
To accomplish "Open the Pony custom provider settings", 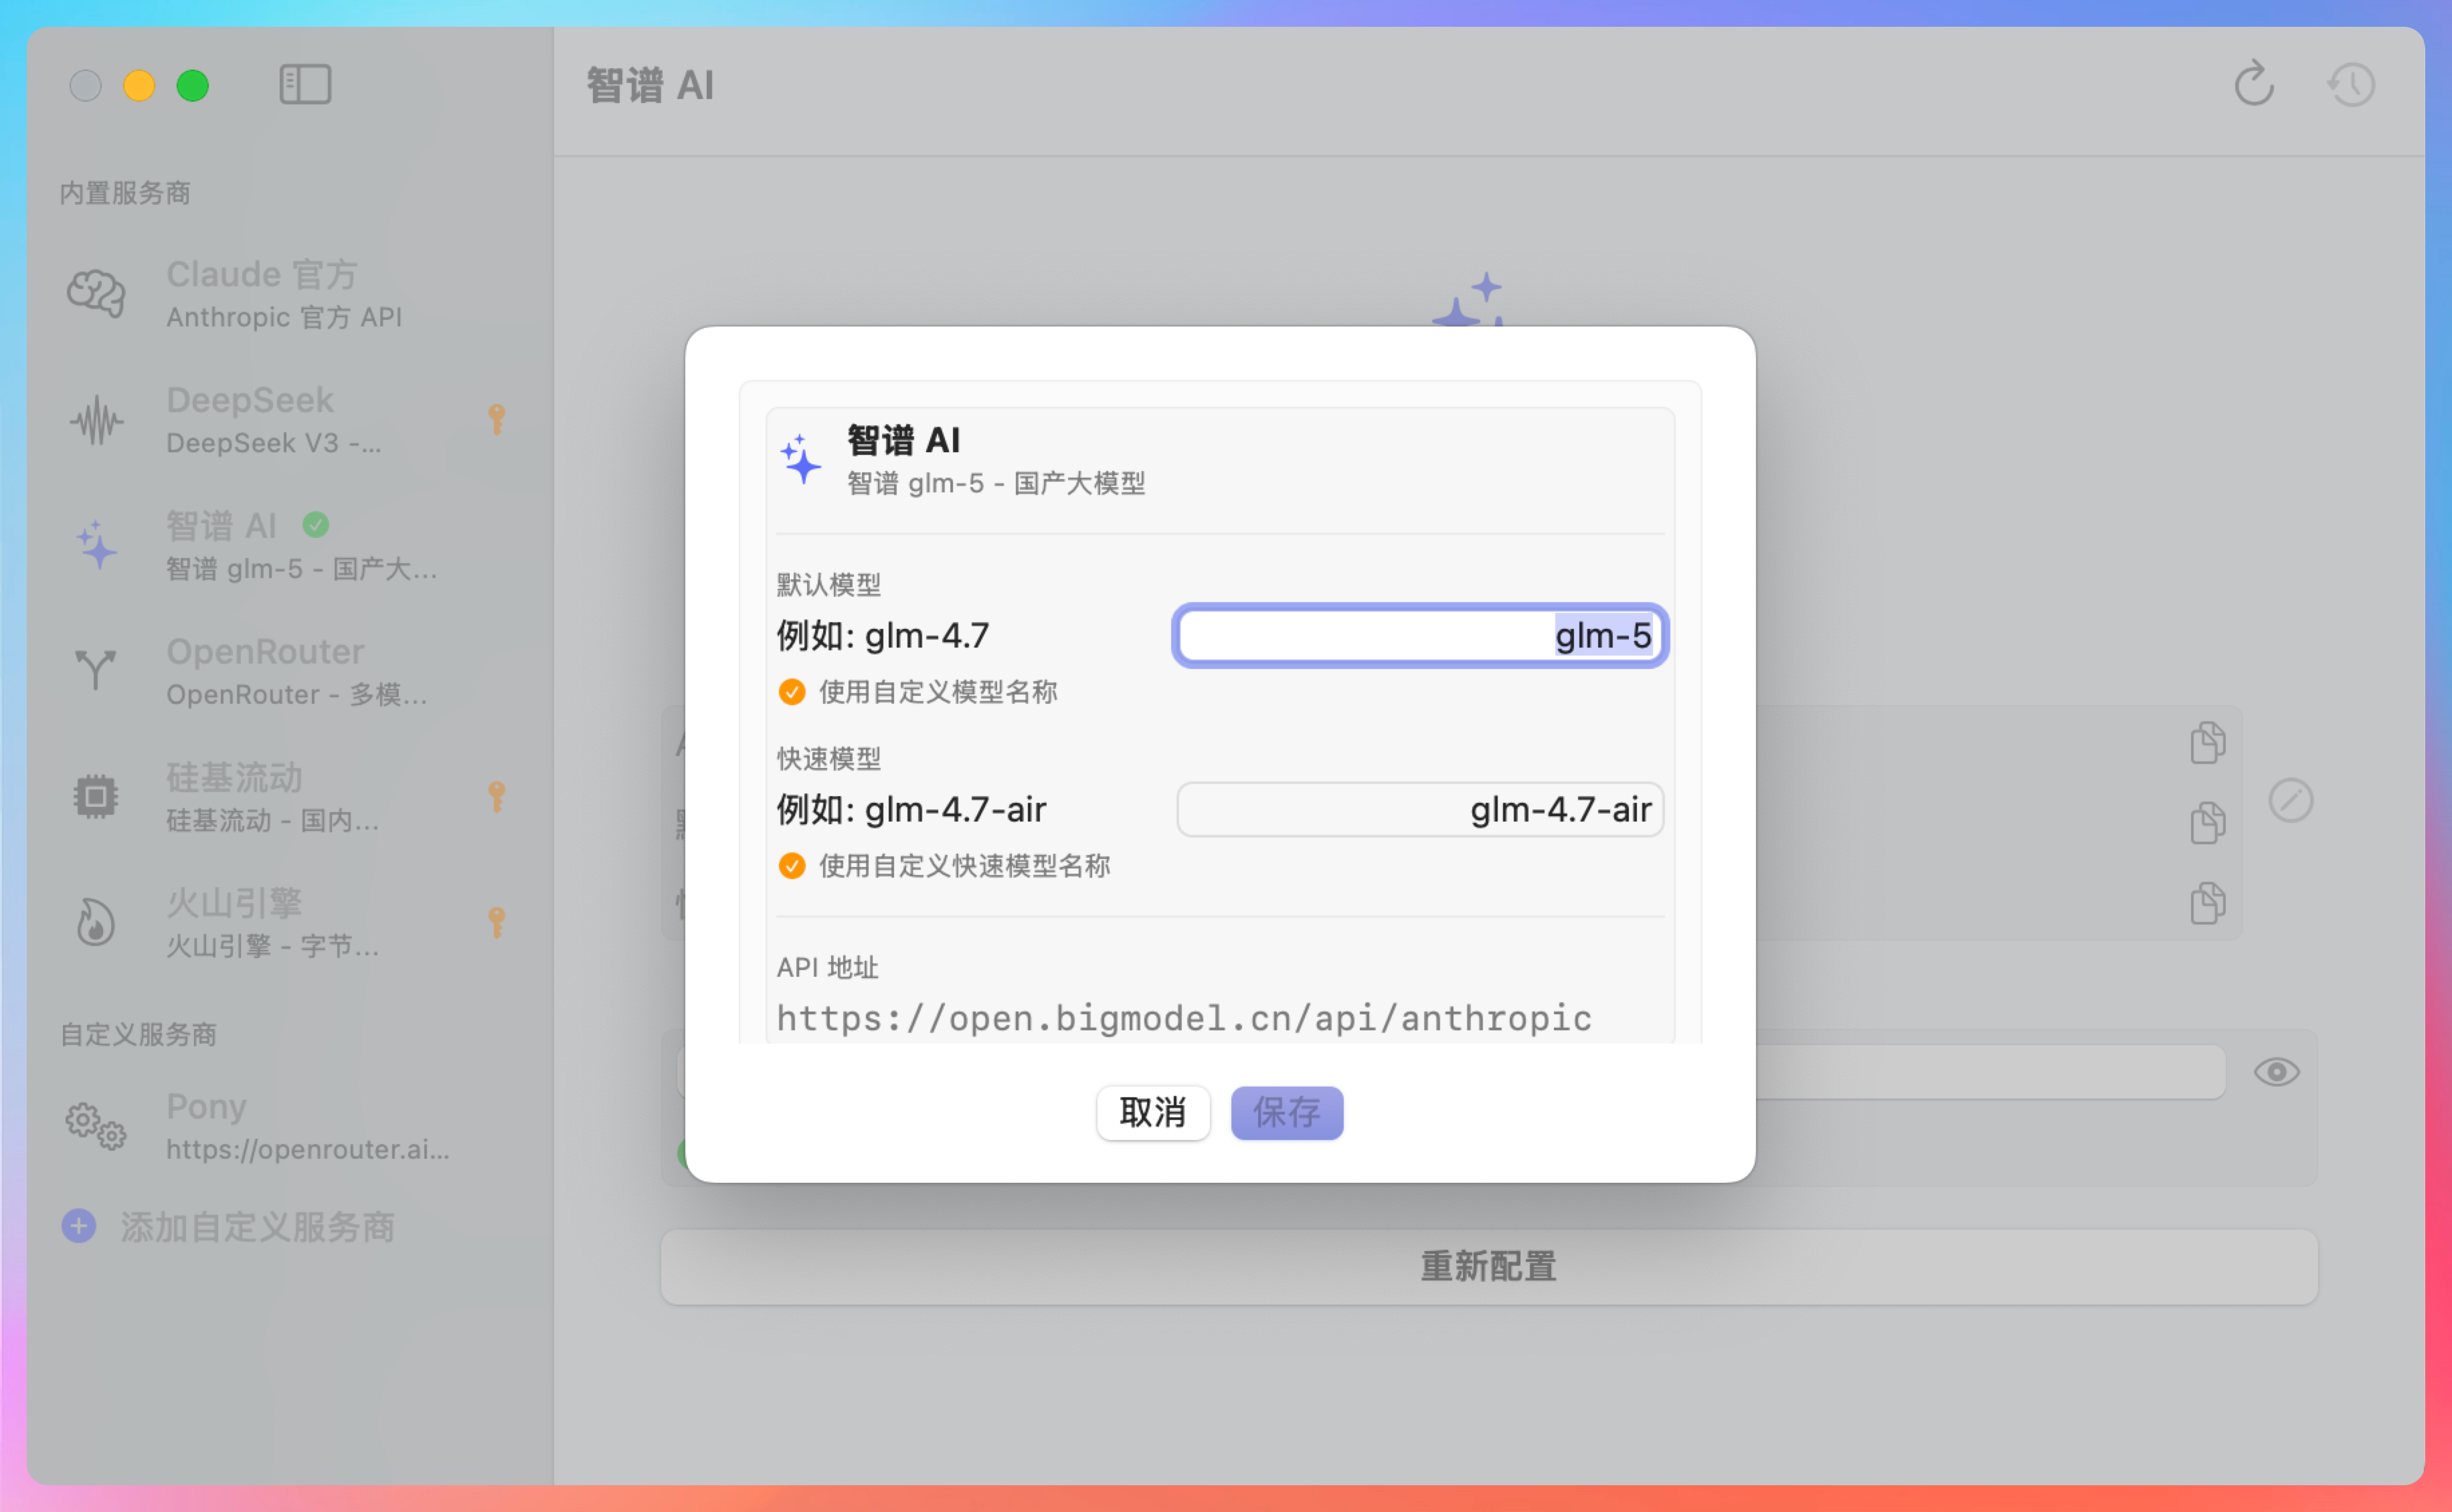I will (x=206, y=1125).
